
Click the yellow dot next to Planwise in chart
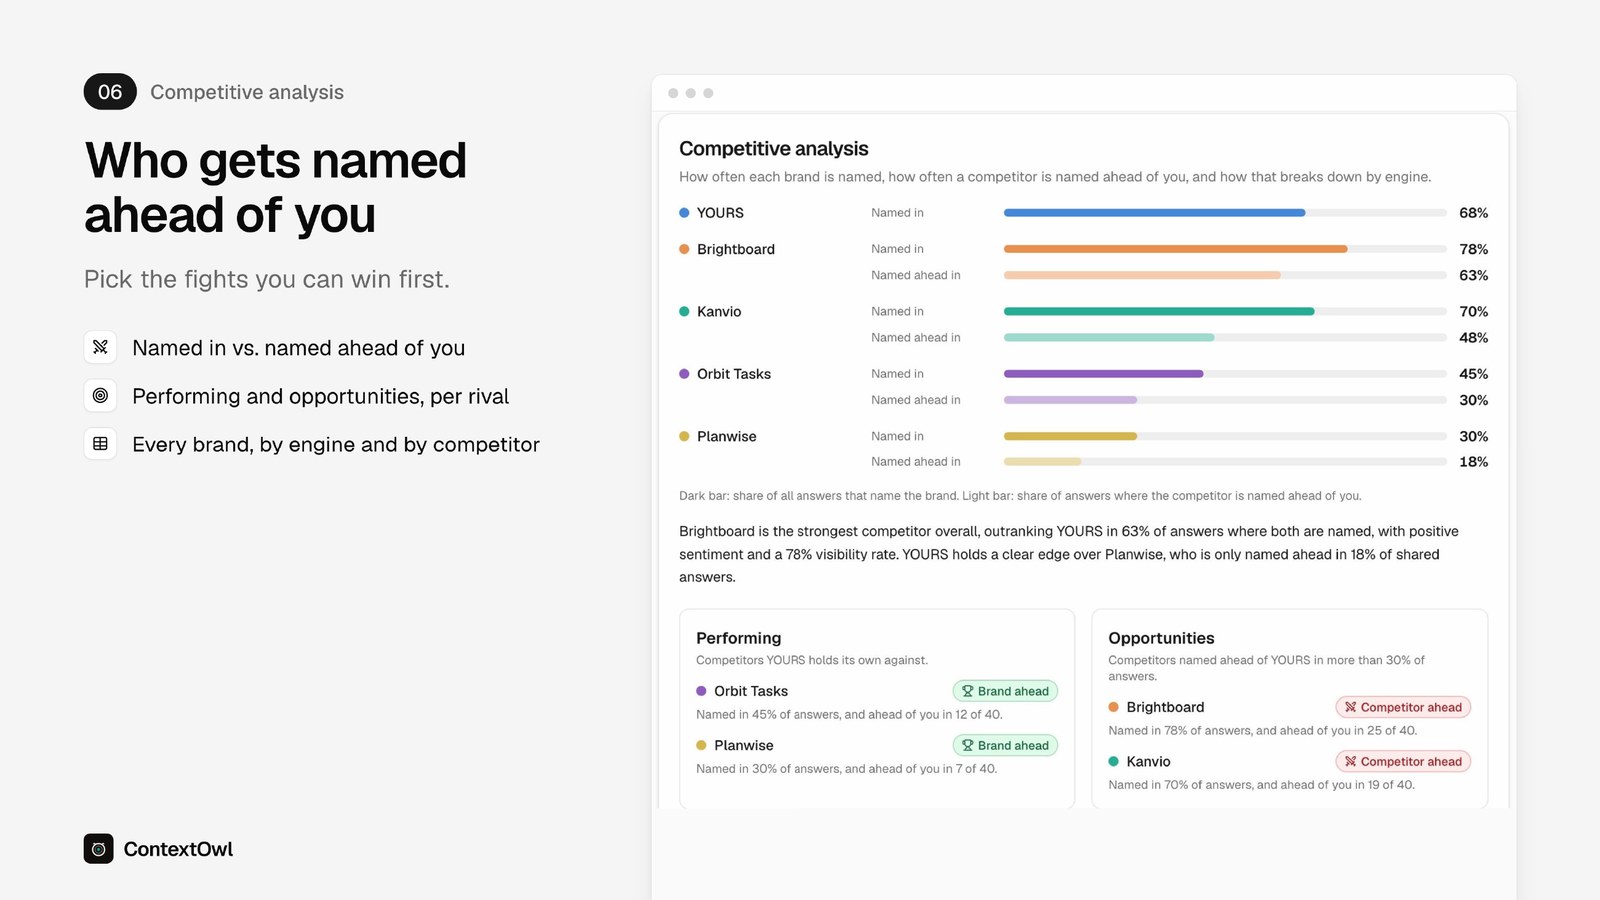tap(684, 436)
